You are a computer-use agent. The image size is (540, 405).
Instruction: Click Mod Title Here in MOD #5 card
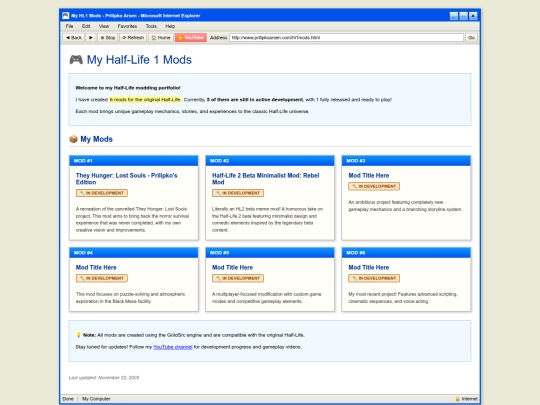(232, 268)
